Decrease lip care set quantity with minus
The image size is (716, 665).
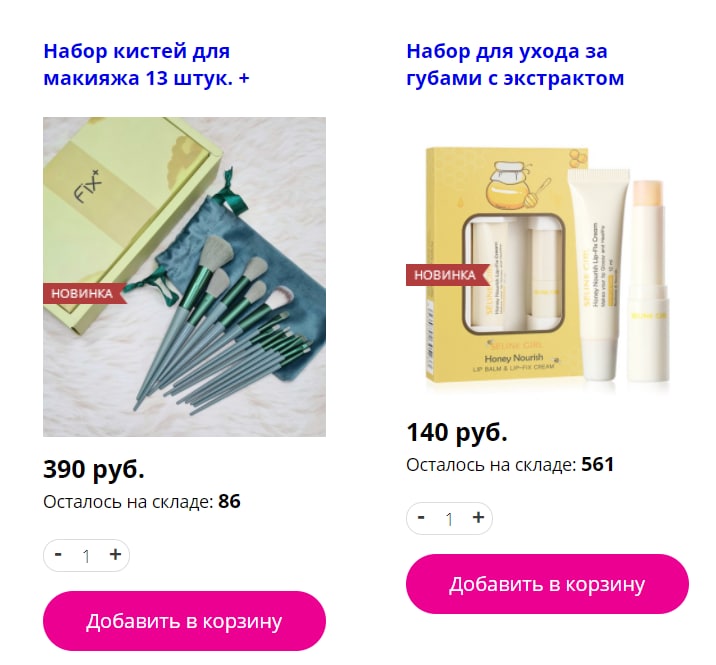click(421, 517)
